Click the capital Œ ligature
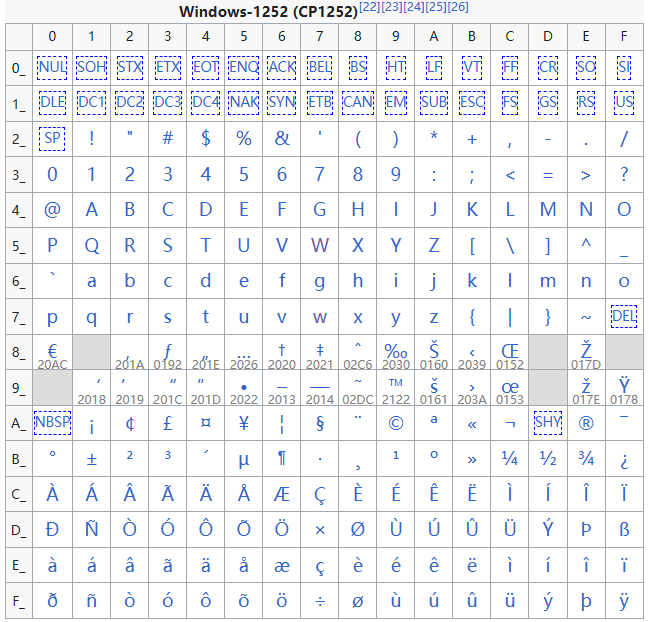The width and height of the screenshot is (649, 622). (x=510, y=351)
